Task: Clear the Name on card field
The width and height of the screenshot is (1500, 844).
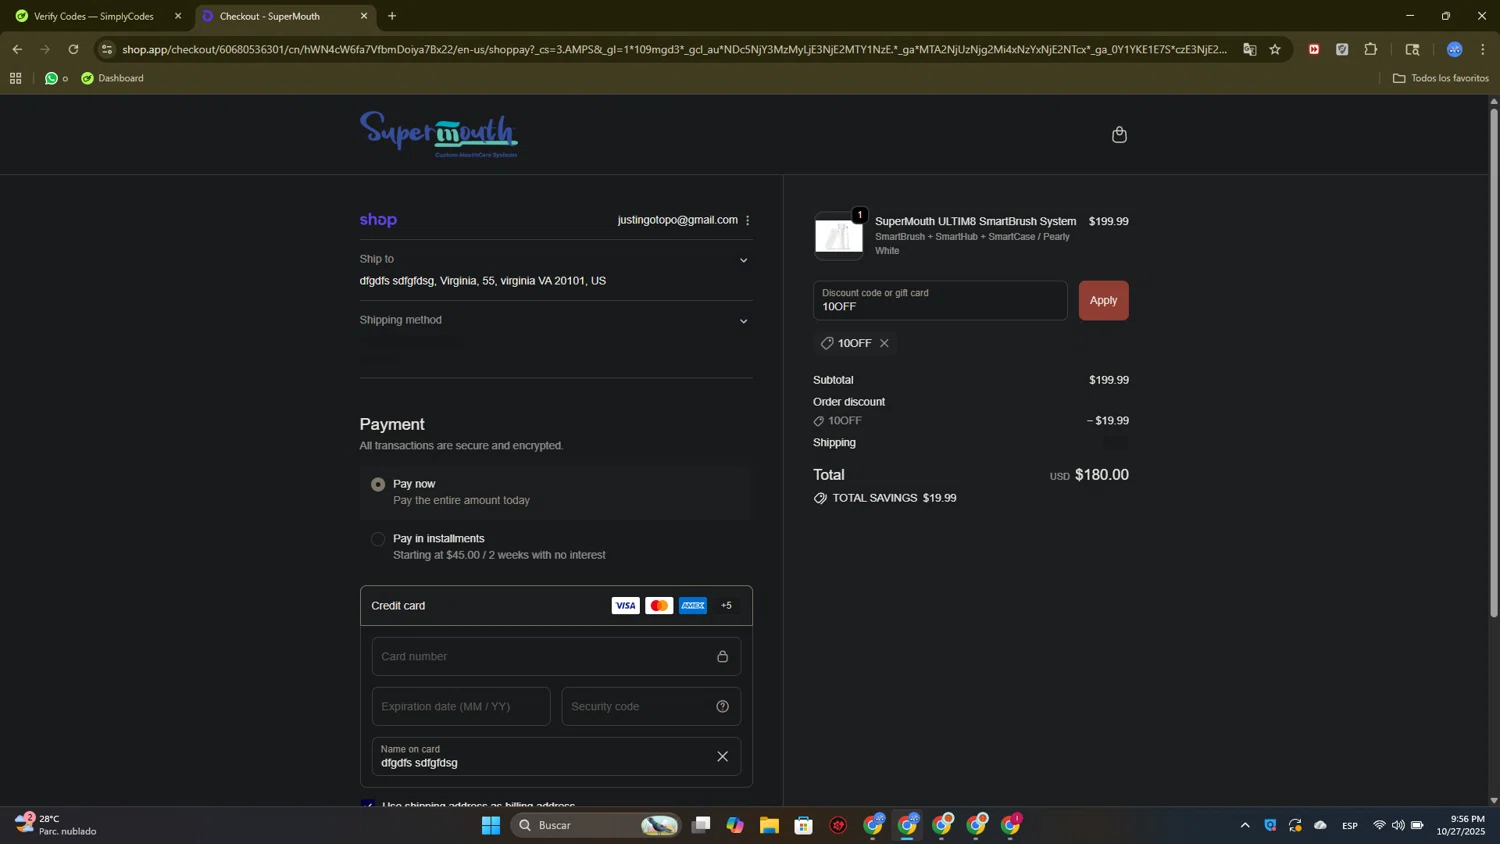Action: click(x=722, y=756)
